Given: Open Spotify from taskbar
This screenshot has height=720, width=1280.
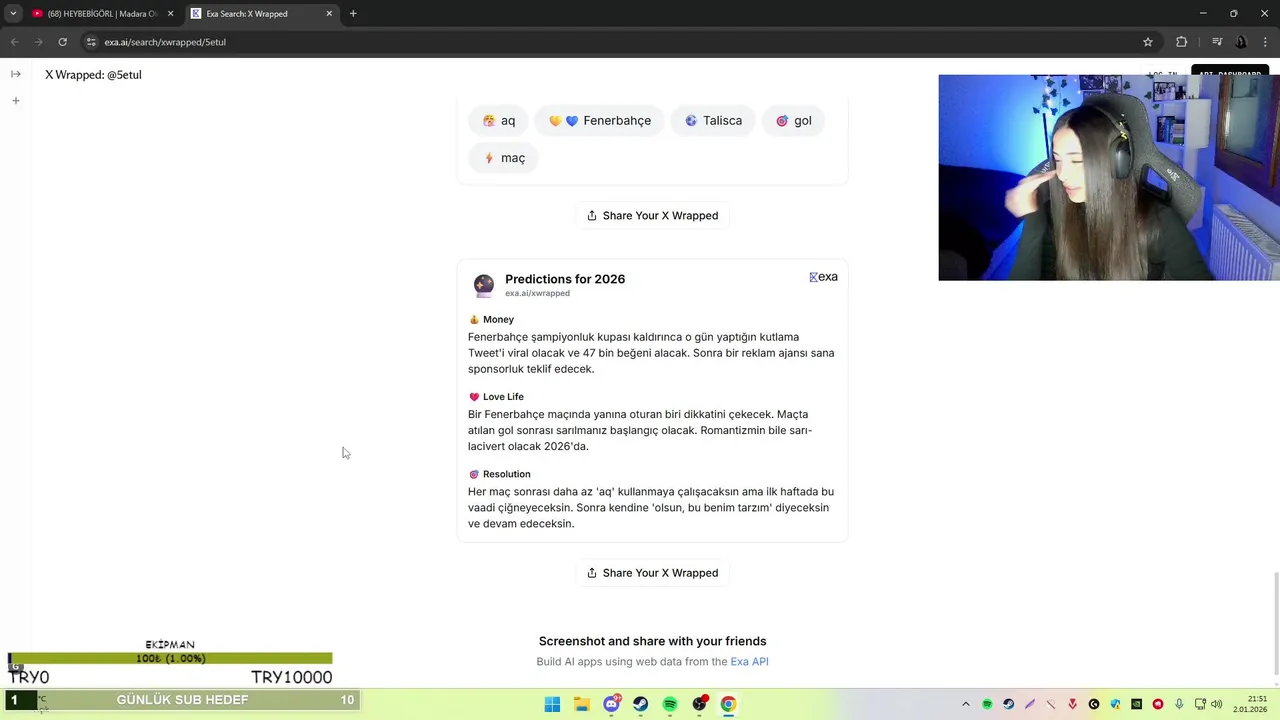Looking at the screenshot, I should coord(670,704).
